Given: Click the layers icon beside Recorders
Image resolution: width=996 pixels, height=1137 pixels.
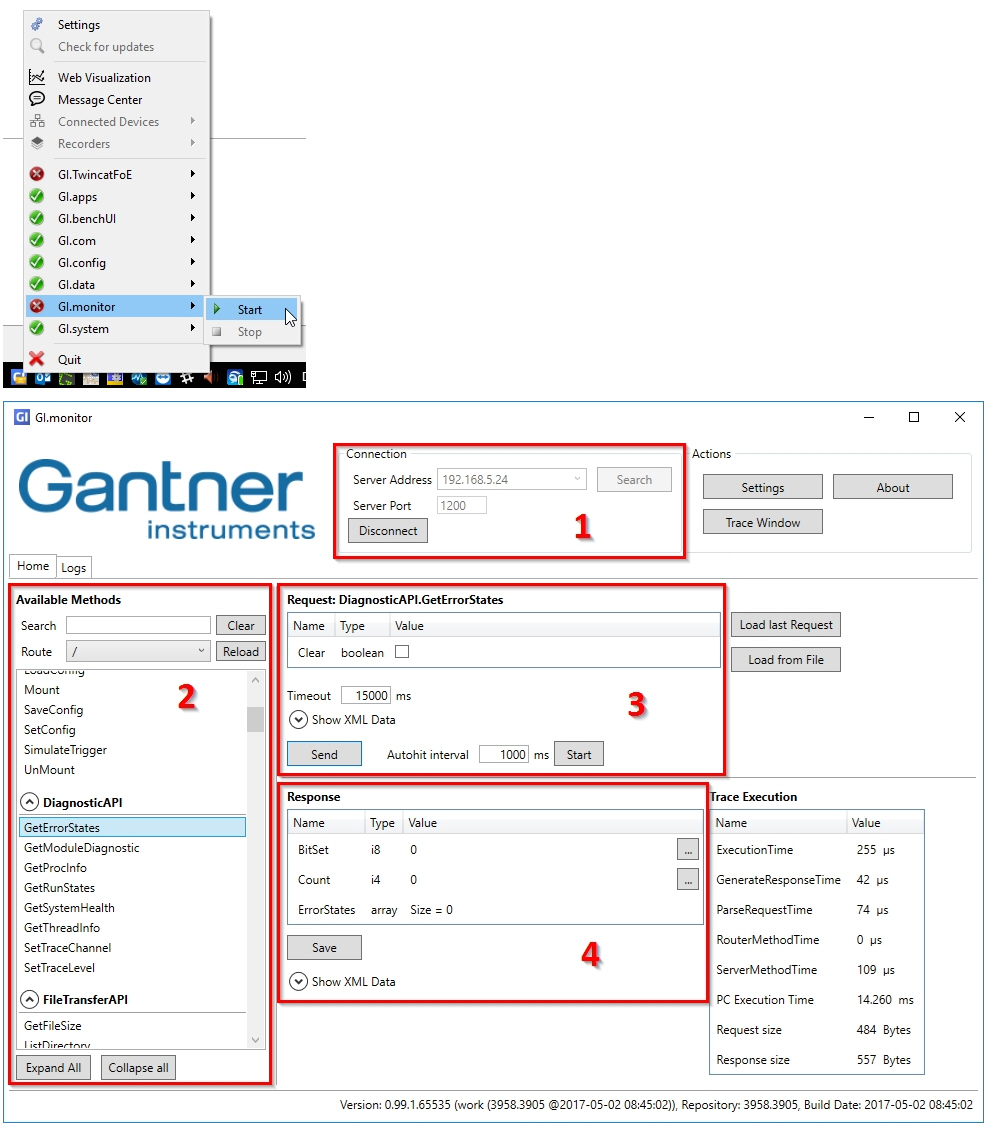Looking at the screenshot, I should tap(36, 143).
